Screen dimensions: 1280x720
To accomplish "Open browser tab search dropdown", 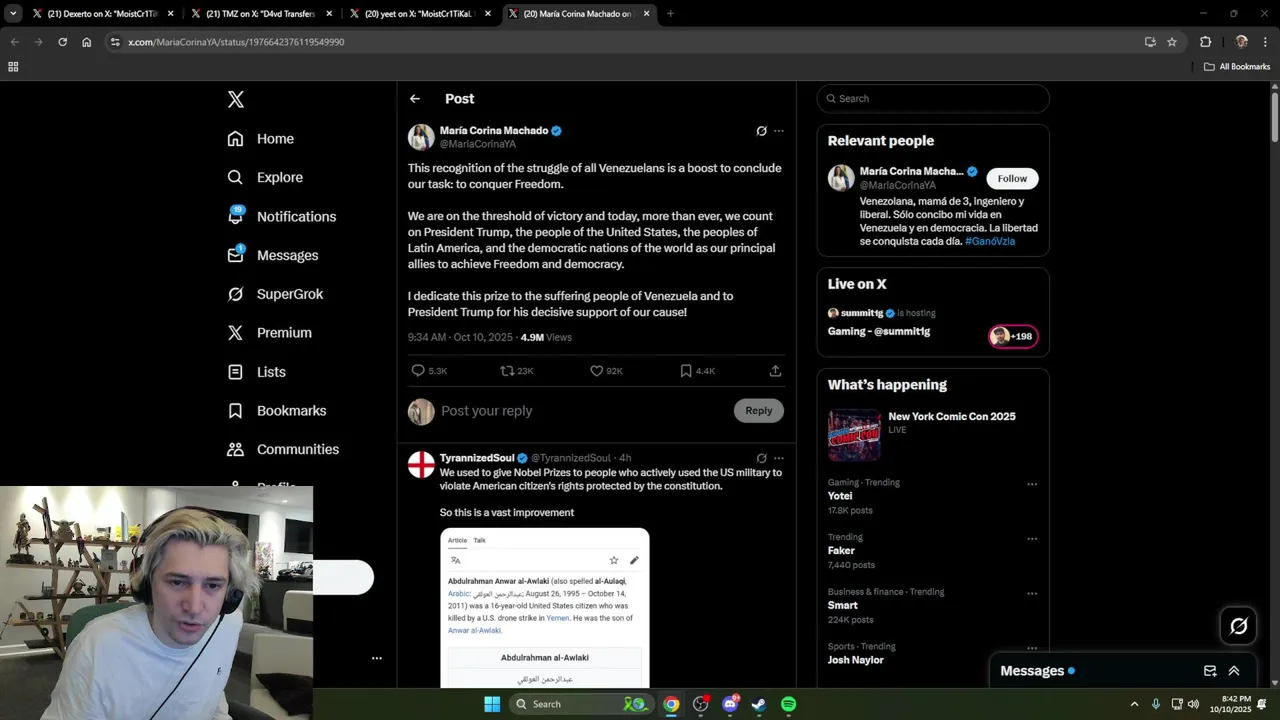I will coord(13,14).
